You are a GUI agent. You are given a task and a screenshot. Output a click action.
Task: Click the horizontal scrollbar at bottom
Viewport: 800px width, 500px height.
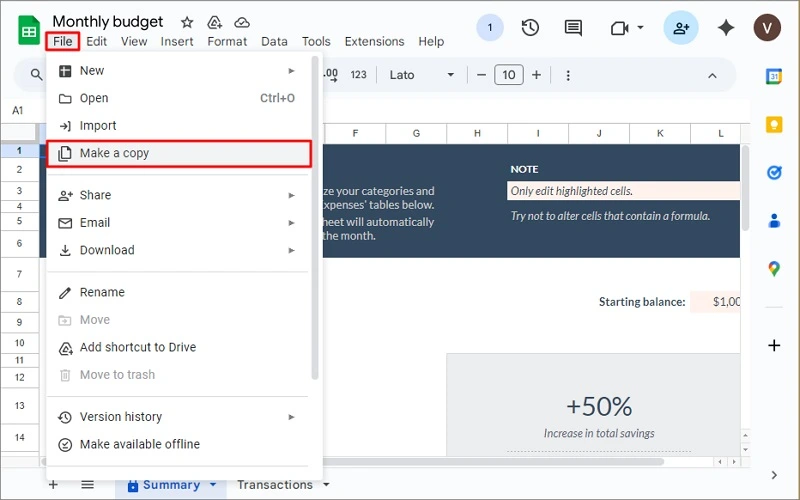point(352,462)
